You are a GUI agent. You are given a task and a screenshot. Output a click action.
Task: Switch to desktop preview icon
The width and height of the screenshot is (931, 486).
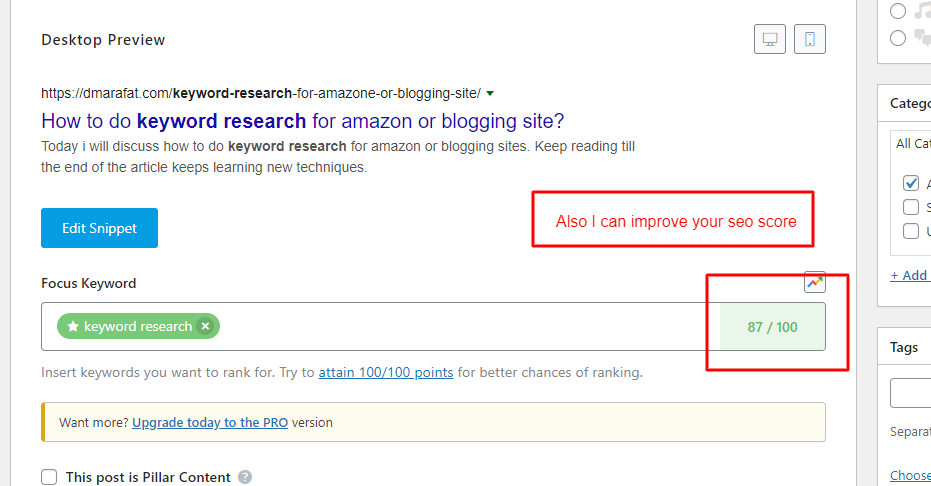click(770, 40)
